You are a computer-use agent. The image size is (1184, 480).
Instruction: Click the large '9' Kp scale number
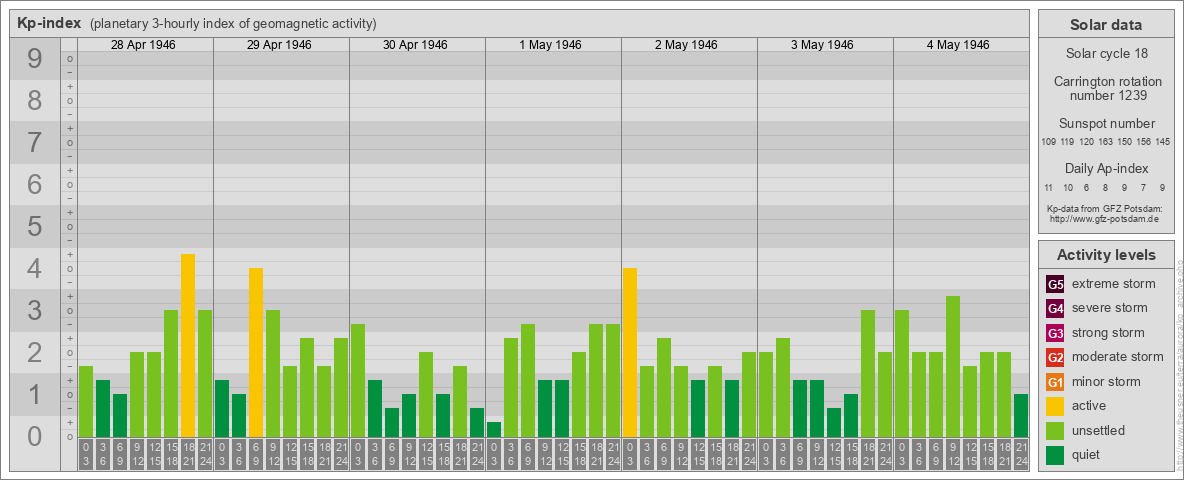pos(34,59)
